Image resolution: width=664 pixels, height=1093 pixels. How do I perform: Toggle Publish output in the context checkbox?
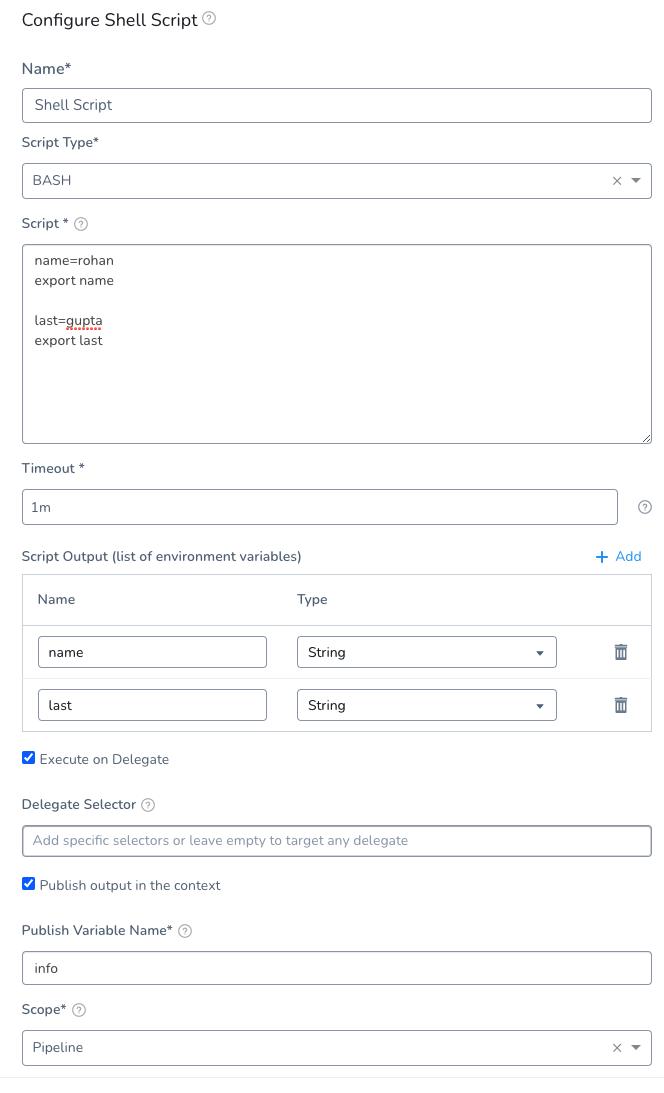29,884
